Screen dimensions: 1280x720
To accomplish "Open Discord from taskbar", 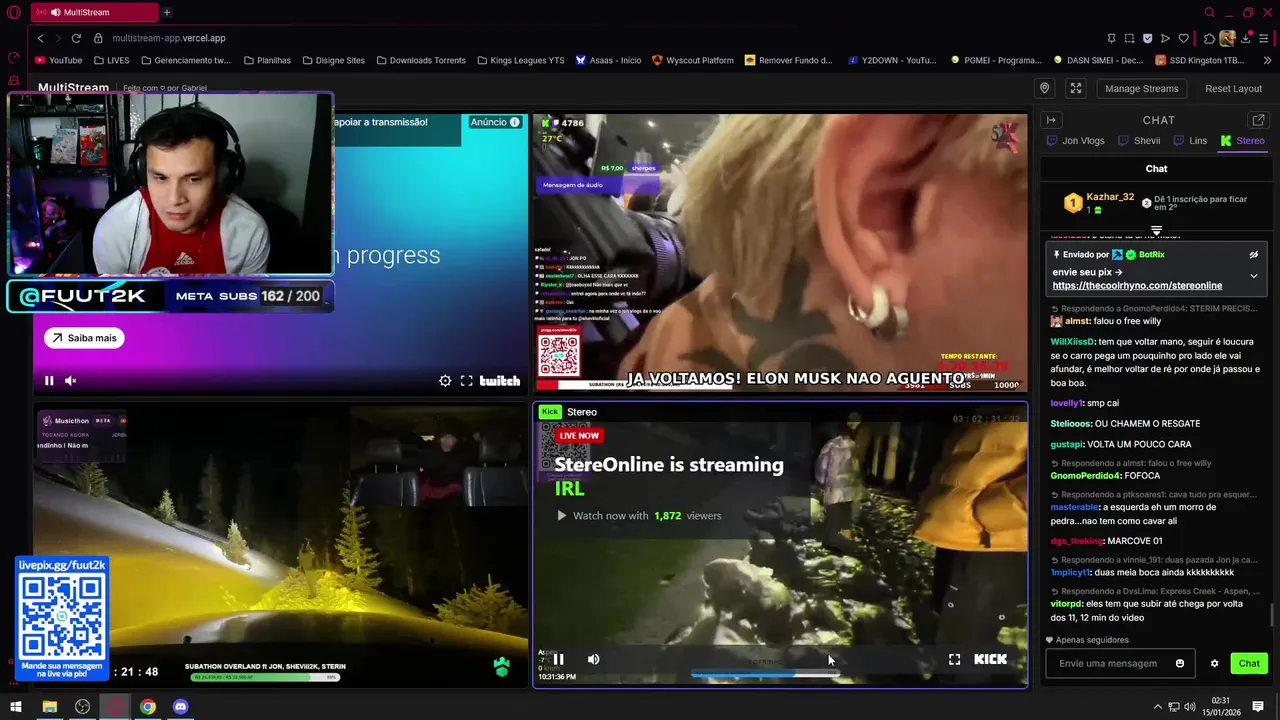I will 180,707.
